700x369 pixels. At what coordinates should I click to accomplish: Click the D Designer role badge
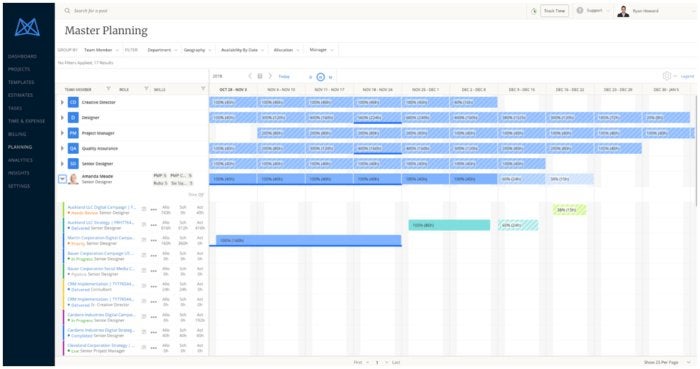(x=73, y=117)
